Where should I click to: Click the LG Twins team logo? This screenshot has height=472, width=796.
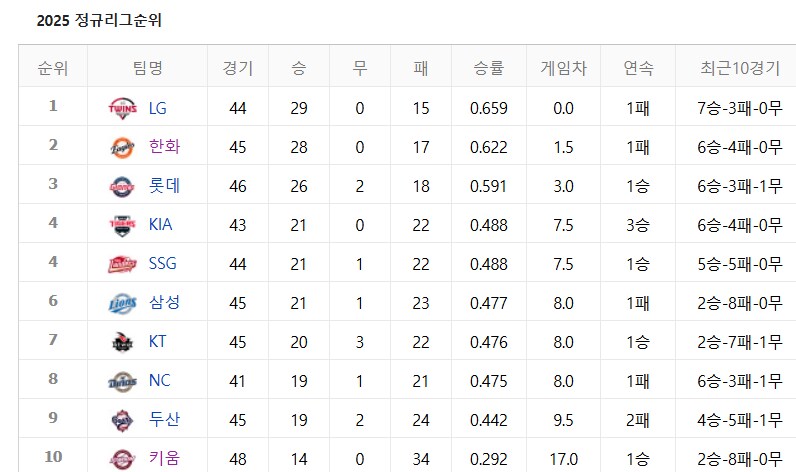pyautogui.click(x=122, y=108)
